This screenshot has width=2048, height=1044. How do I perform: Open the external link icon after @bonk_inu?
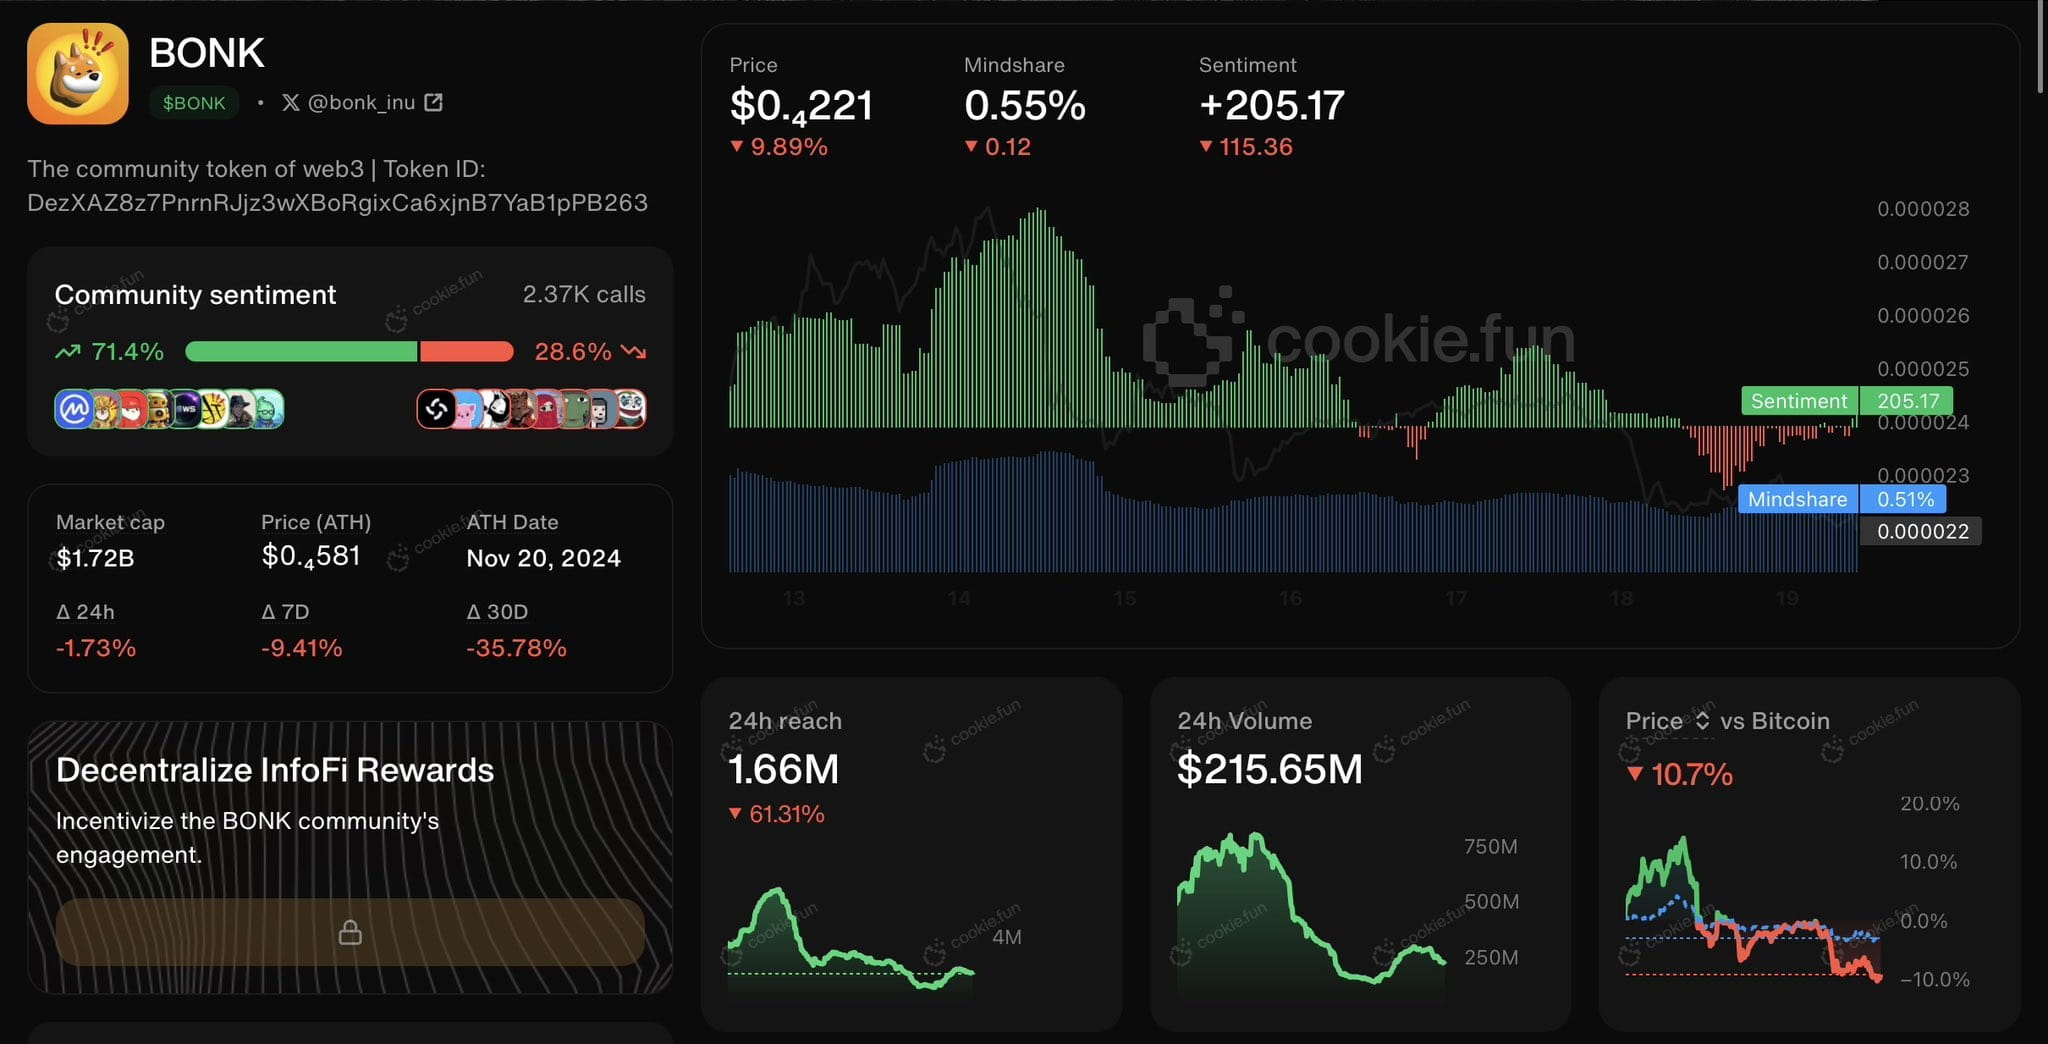[433, 102]
